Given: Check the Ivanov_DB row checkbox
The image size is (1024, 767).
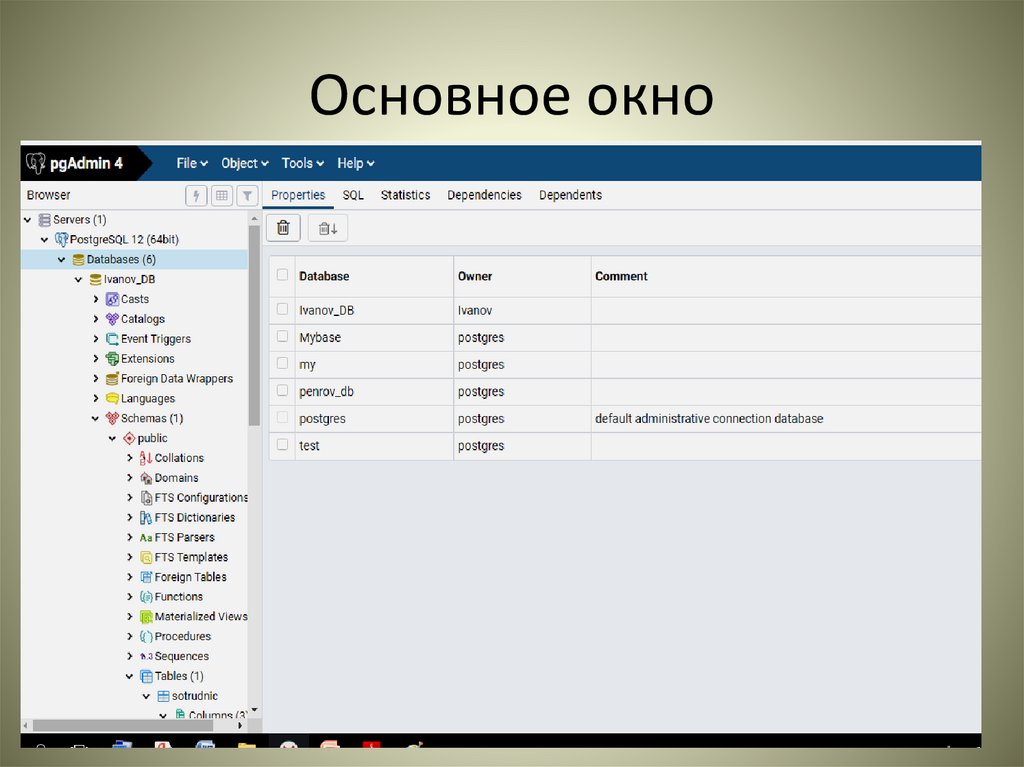Looking at the screenshot, I should pyautogui.click(x=282, y=310).
